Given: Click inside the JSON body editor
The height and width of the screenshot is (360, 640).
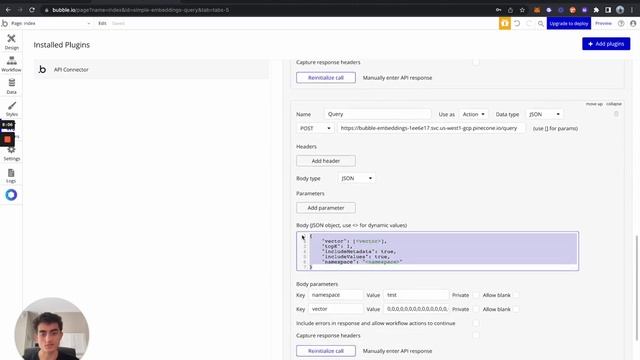Looking at the screenshot, I should 437,251.
